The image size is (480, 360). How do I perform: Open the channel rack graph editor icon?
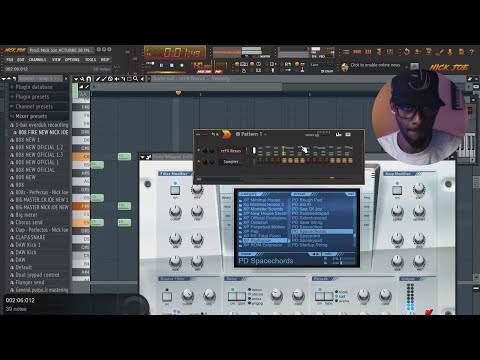pyautogui.click(x=339, y=134)
